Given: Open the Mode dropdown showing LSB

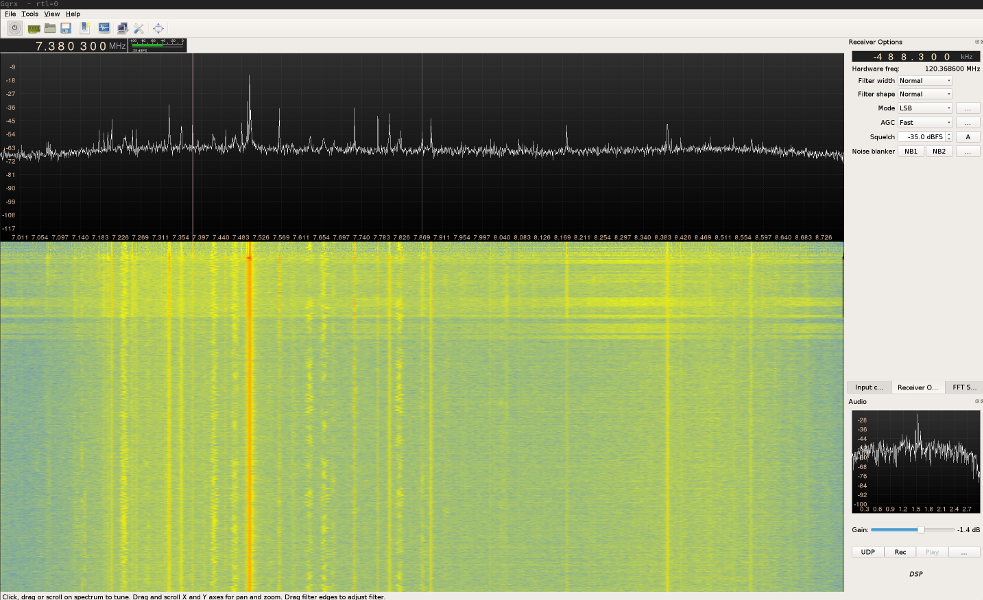Looking at the screenshot, I should (923, 107).
